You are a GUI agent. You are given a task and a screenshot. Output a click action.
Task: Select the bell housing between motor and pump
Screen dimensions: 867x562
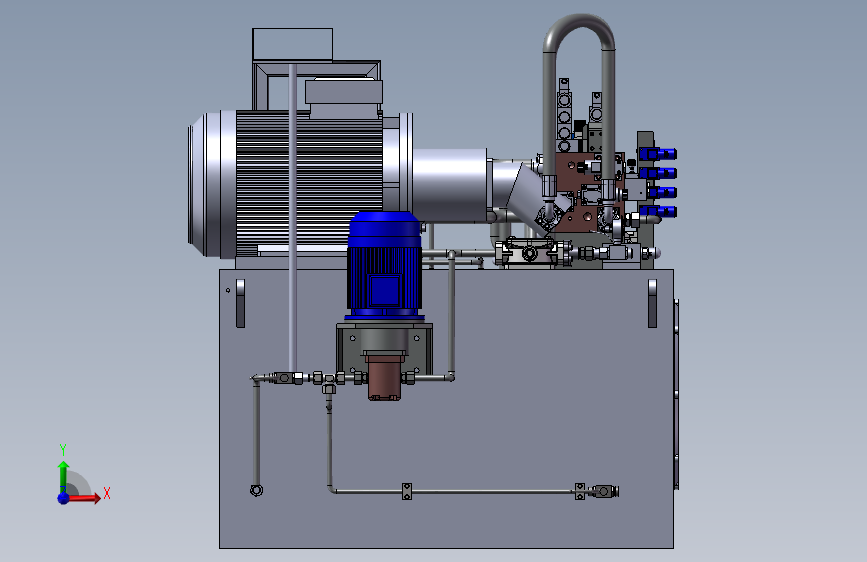450,185
